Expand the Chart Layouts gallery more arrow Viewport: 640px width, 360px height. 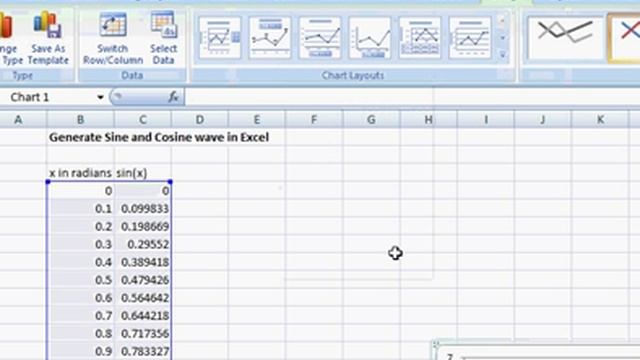point(503,55)
